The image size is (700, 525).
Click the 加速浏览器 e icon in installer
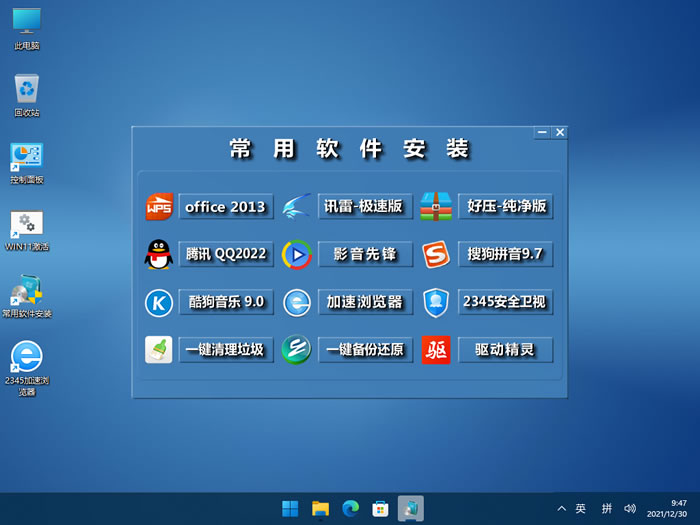click(297, 303)
